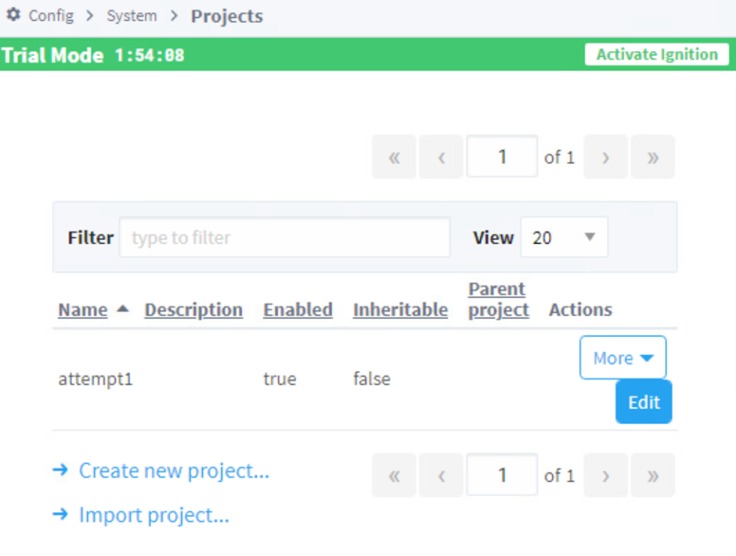Open the System breadcrumb item

point(132,16)
